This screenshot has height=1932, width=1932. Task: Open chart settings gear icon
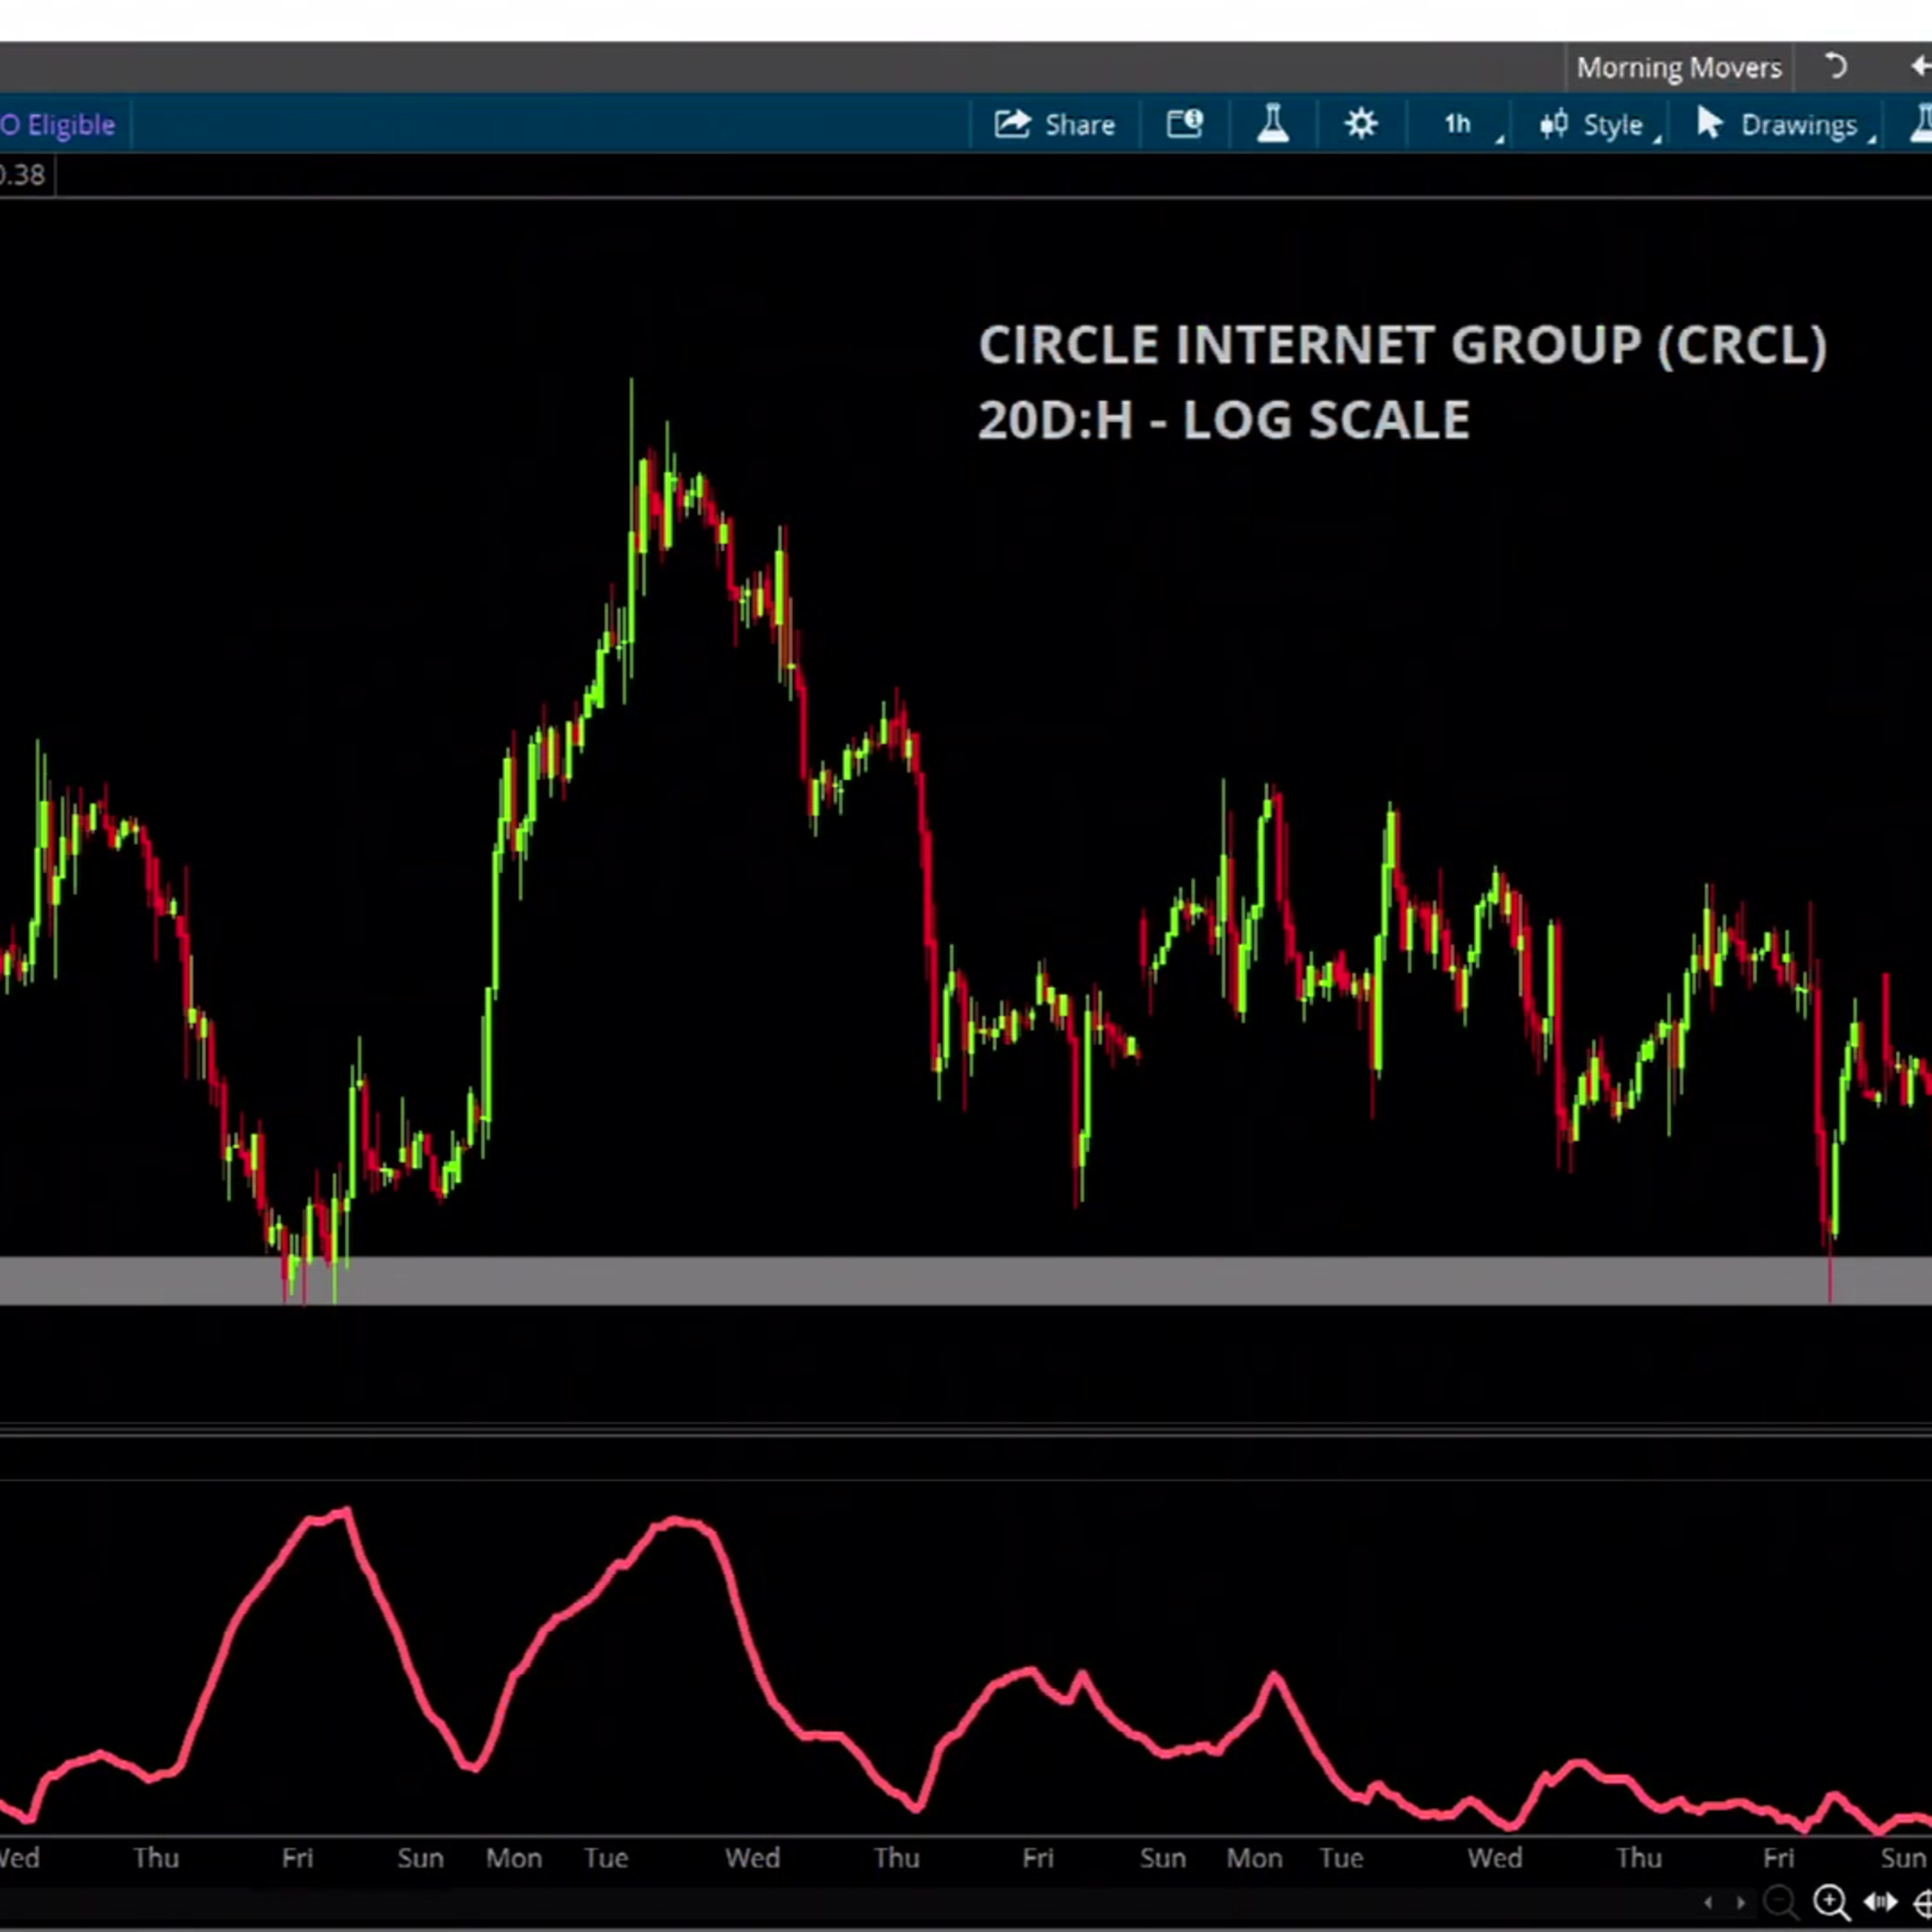tap(1361, 124)
